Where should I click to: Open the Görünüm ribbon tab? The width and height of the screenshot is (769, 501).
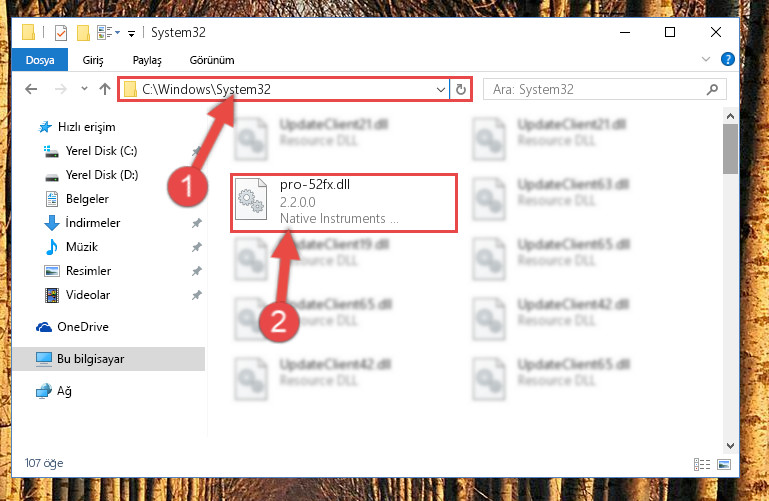(x=212, y=60)
